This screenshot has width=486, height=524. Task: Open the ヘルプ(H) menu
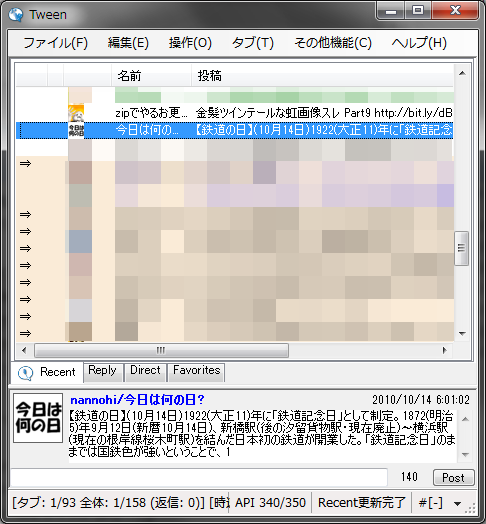[x=419, y=43]
